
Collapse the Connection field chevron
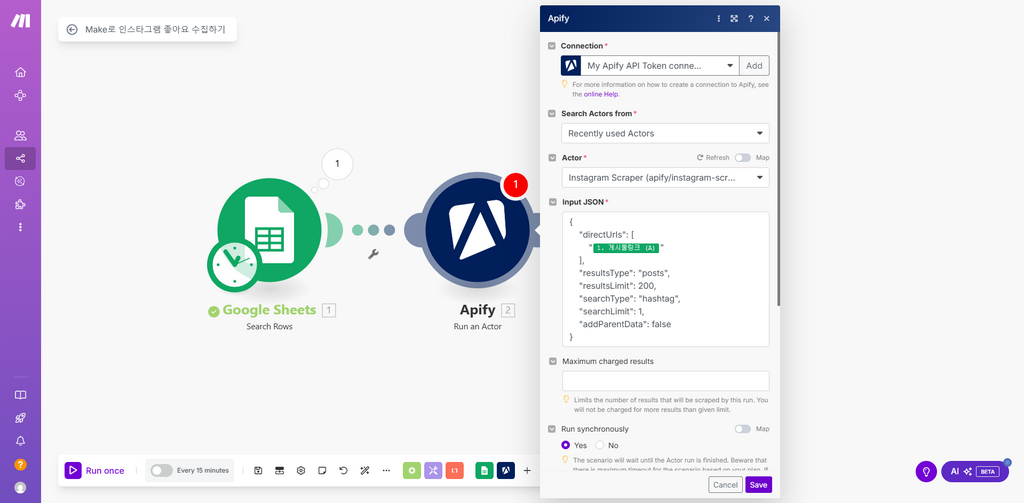point(552,46)
